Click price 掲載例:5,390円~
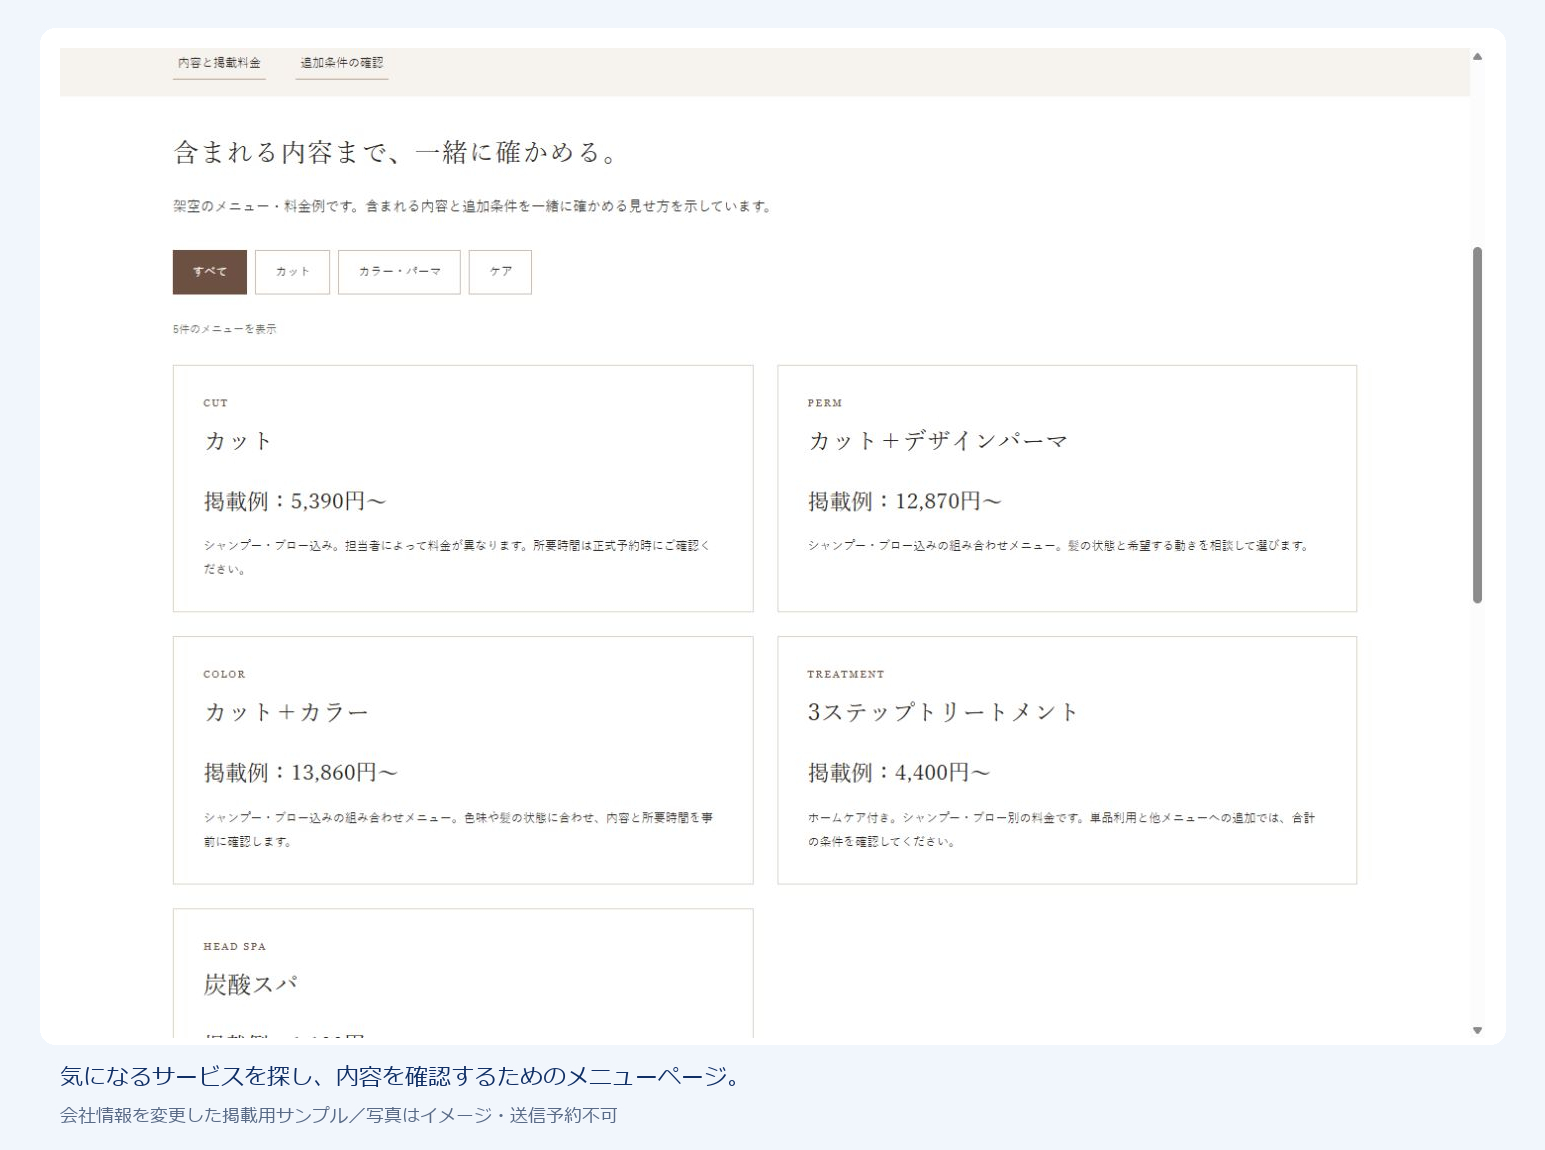This screenshot has width=1545, height=1150. (x=295, y=501)
